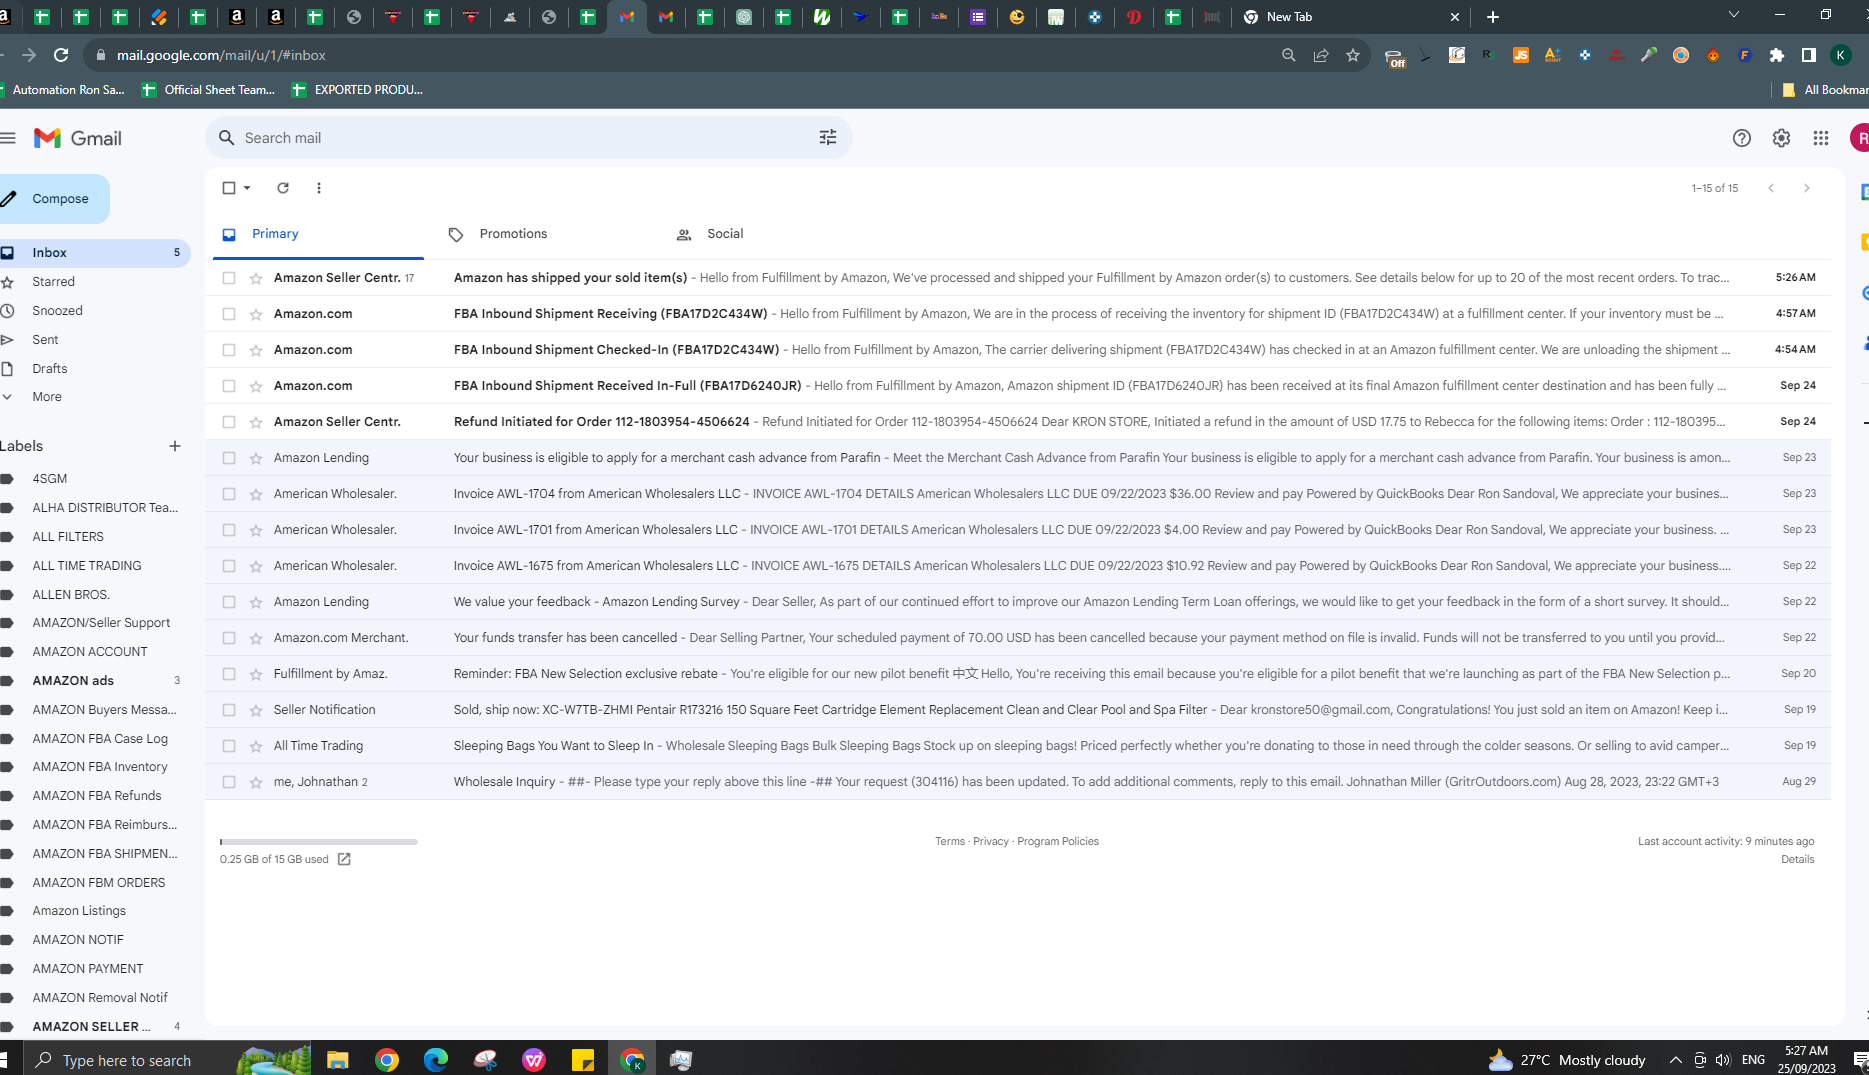Star the Refund Initiated email
1869x1075 pixels.
pos(256,422)
